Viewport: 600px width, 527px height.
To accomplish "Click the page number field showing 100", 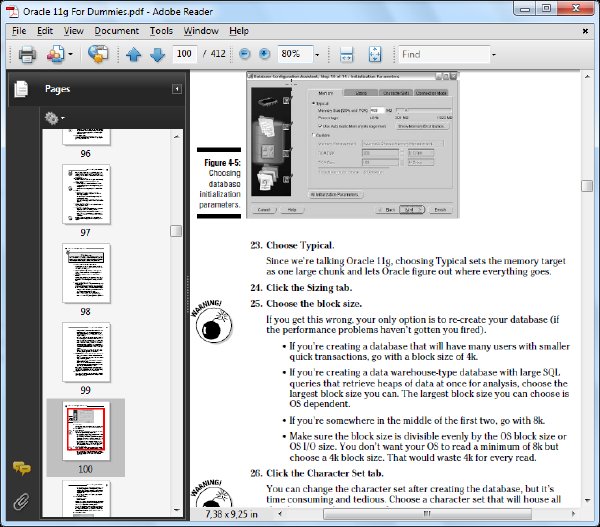I will pyautogui.click(x=184, y=54).
